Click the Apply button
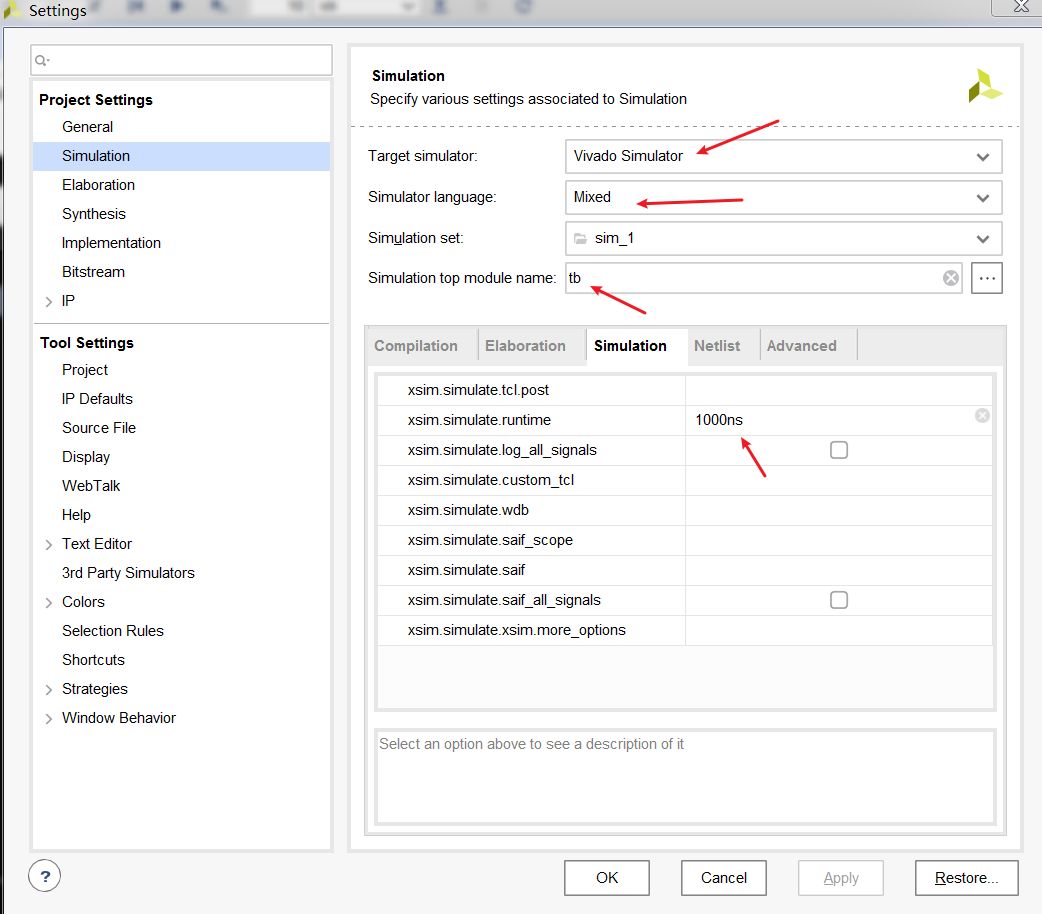Viewport: 1042px width, 914px height. coord(841,878)
